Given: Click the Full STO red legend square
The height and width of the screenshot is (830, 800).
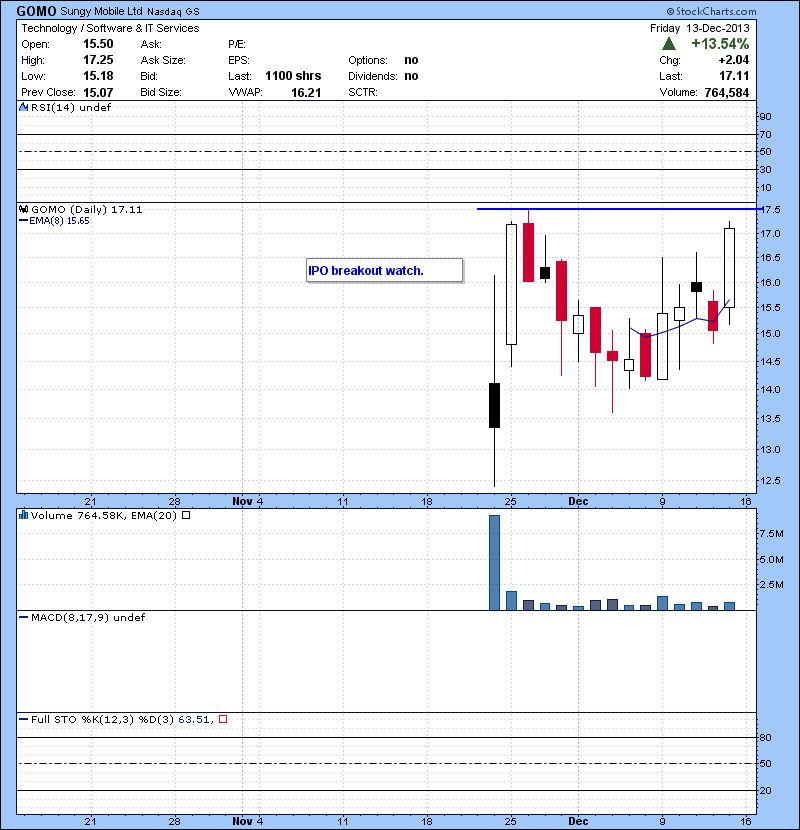Looking at the screenshot, I should pyautogui.click(x=223, y=719).
